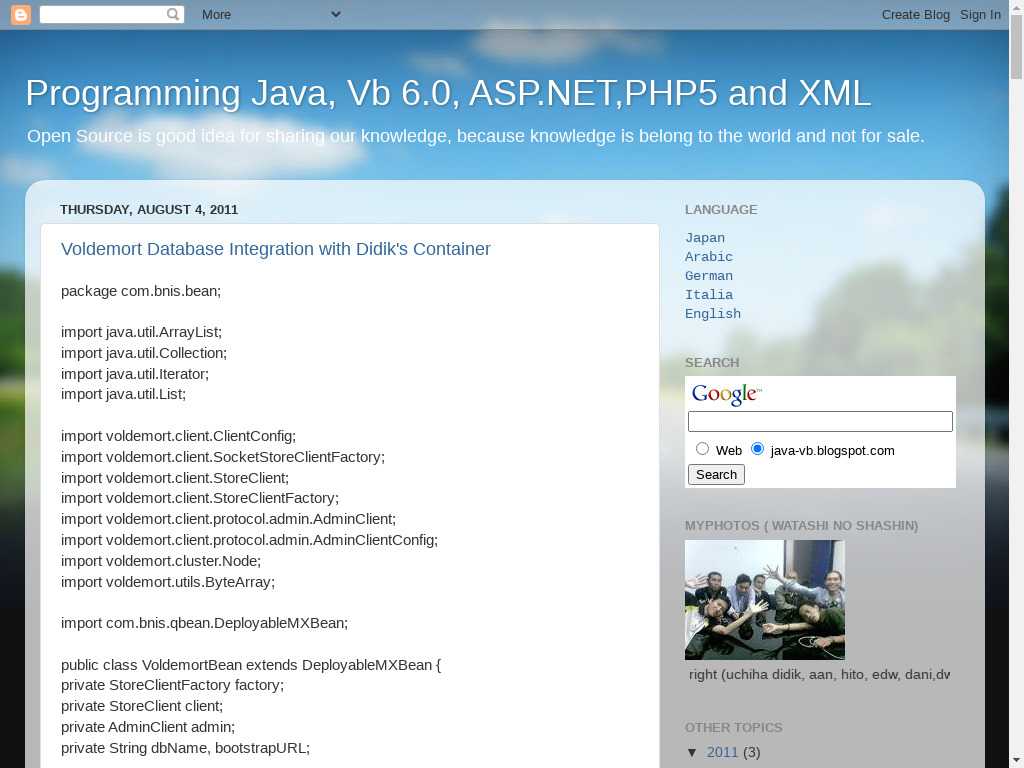The height and width of the screenshot is (768, 1024).
Task: Open the Italia language link
Action: (x=709, y=295)
